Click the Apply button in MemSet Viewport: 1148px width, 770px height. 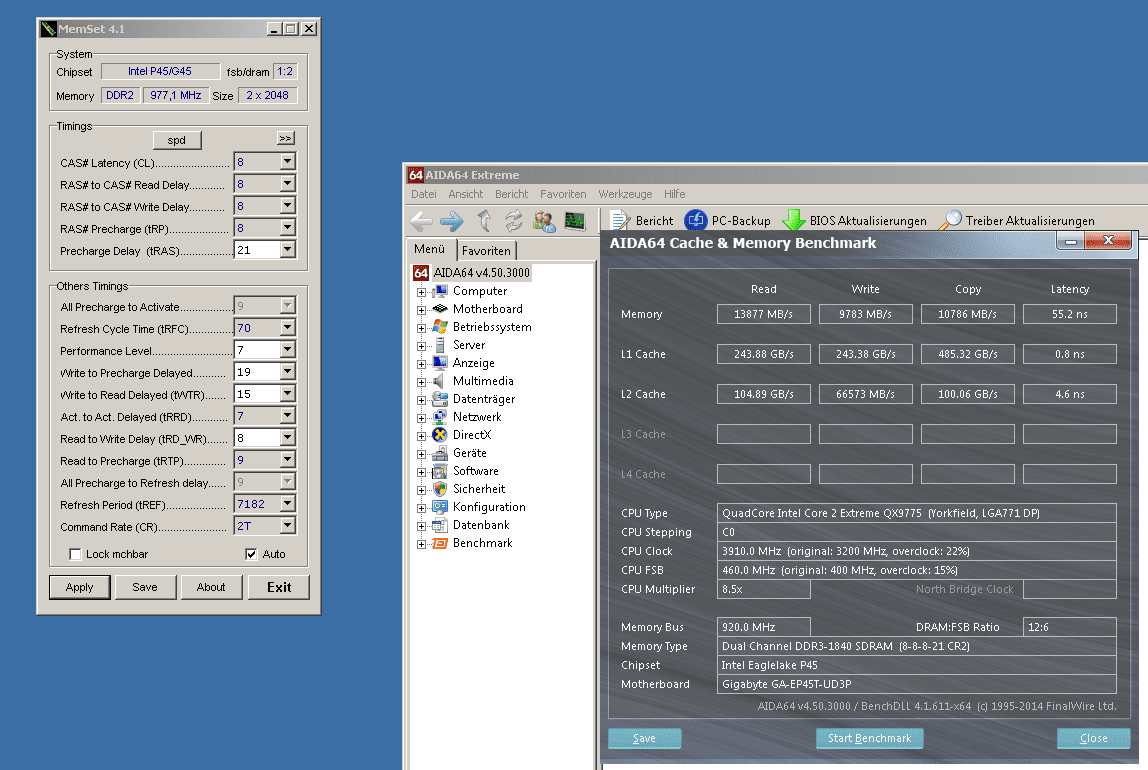(80, 587)
